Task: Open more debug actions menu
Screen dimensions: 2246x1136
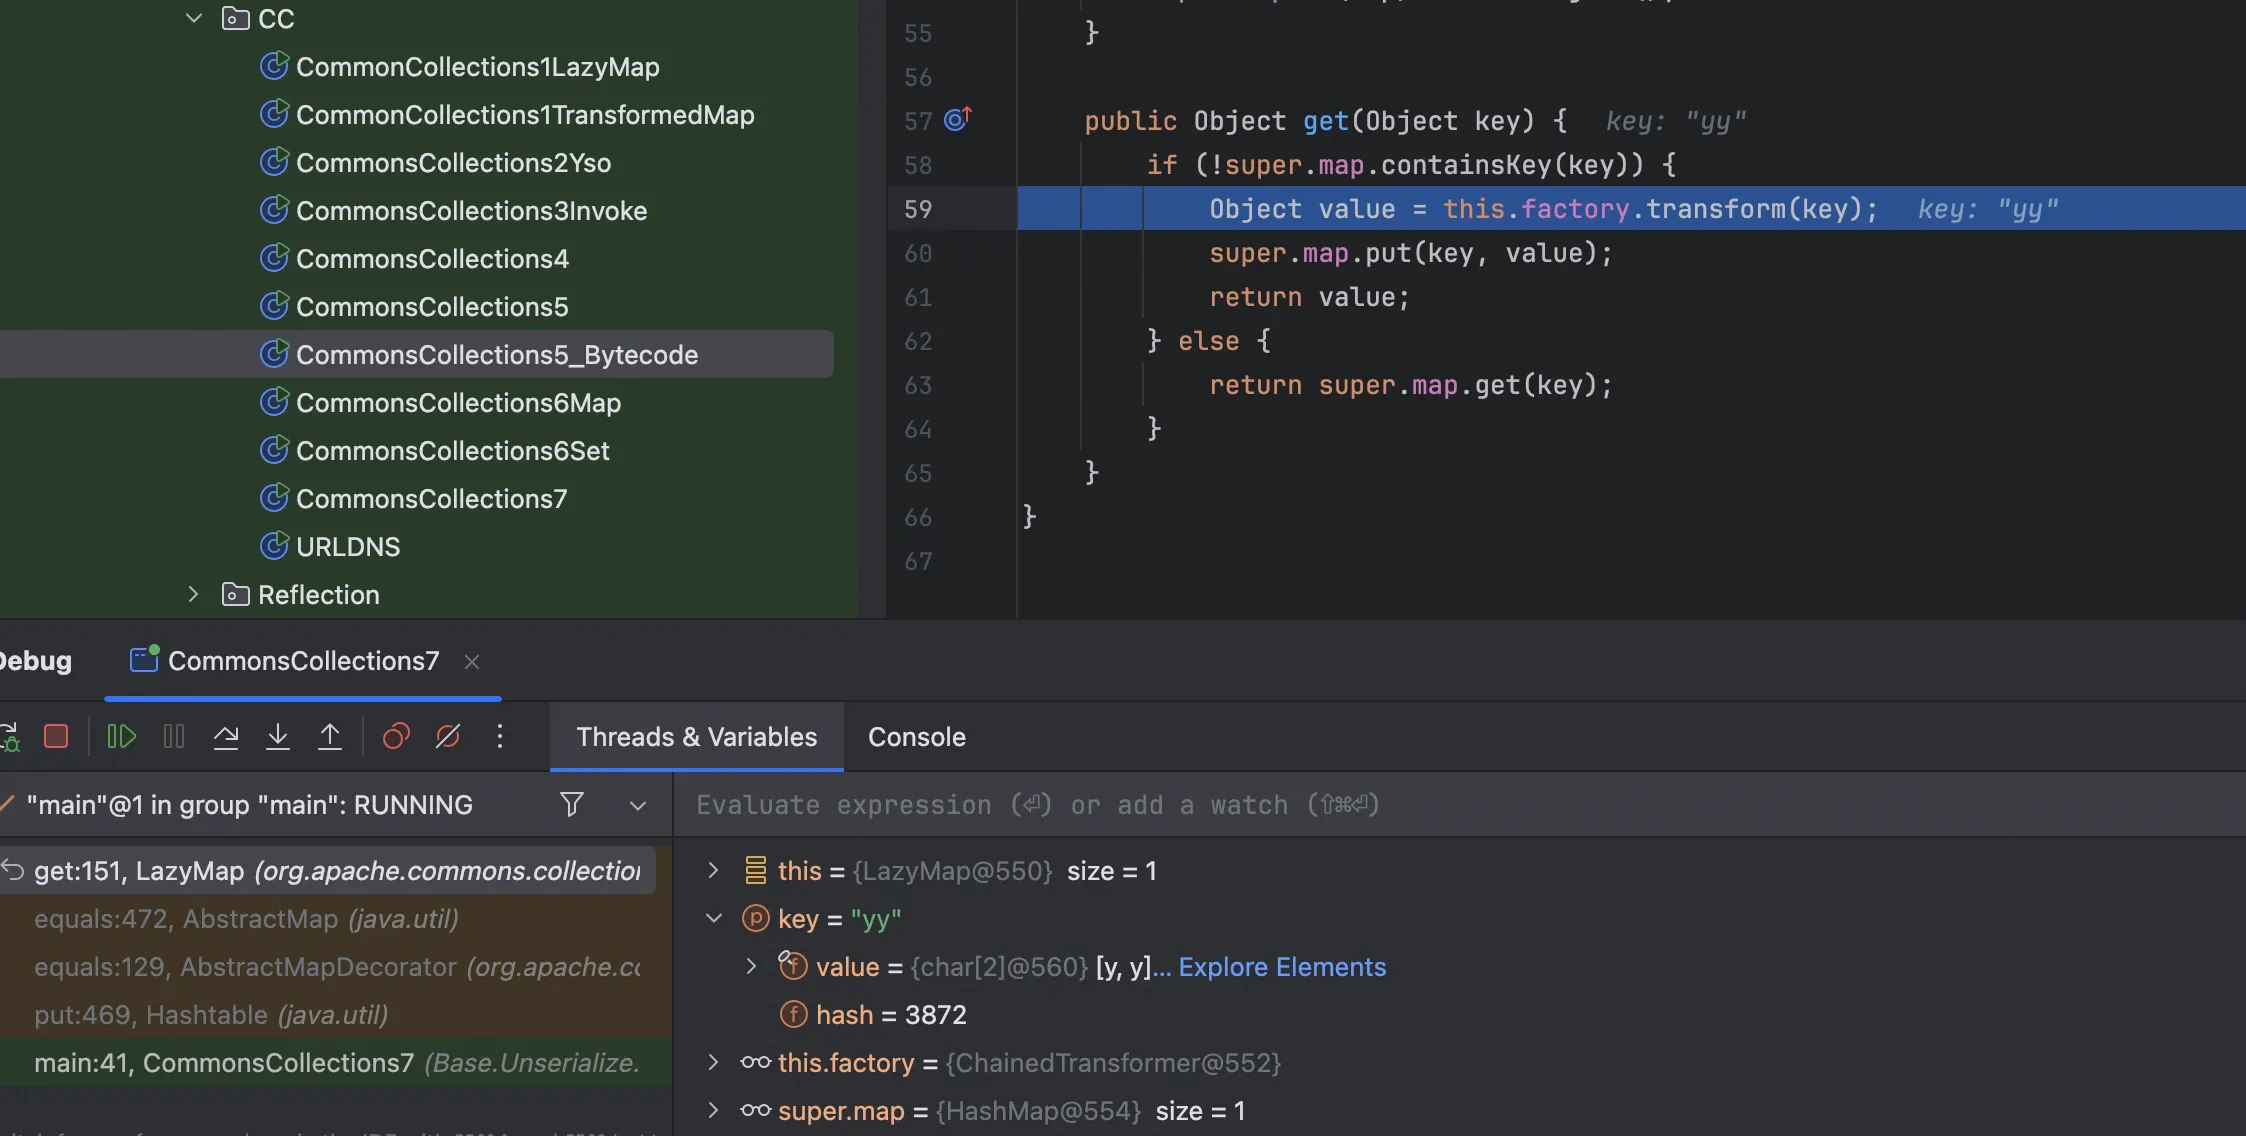Action: (x=500, y=737)
